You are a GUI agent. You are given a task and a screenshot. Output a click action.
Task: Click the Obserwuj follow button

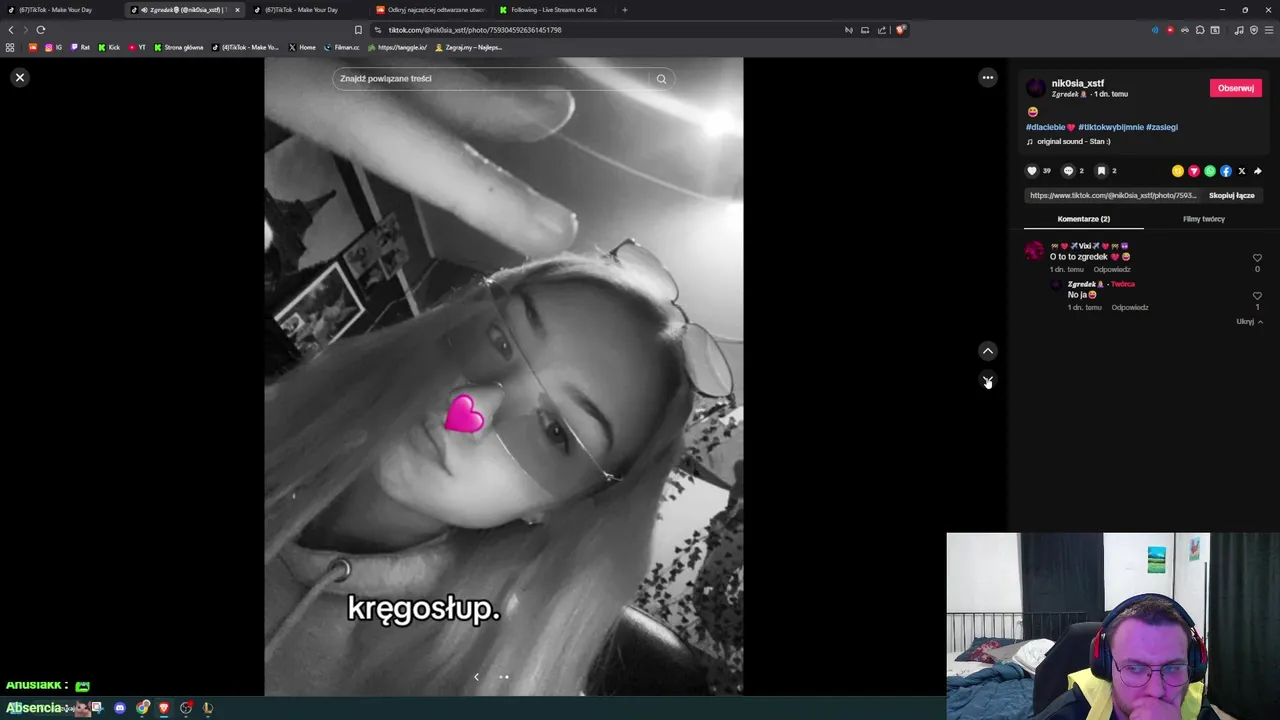[x=1236, y=88]
